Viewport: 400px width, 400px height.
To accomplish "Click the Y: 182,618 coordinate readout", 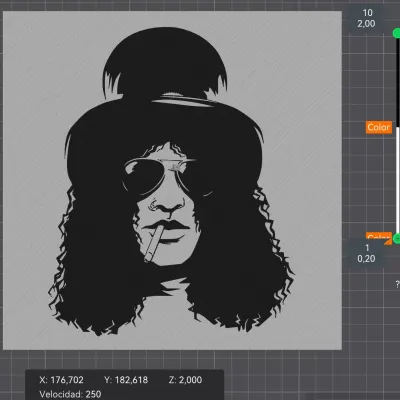I will pos(126,380).
